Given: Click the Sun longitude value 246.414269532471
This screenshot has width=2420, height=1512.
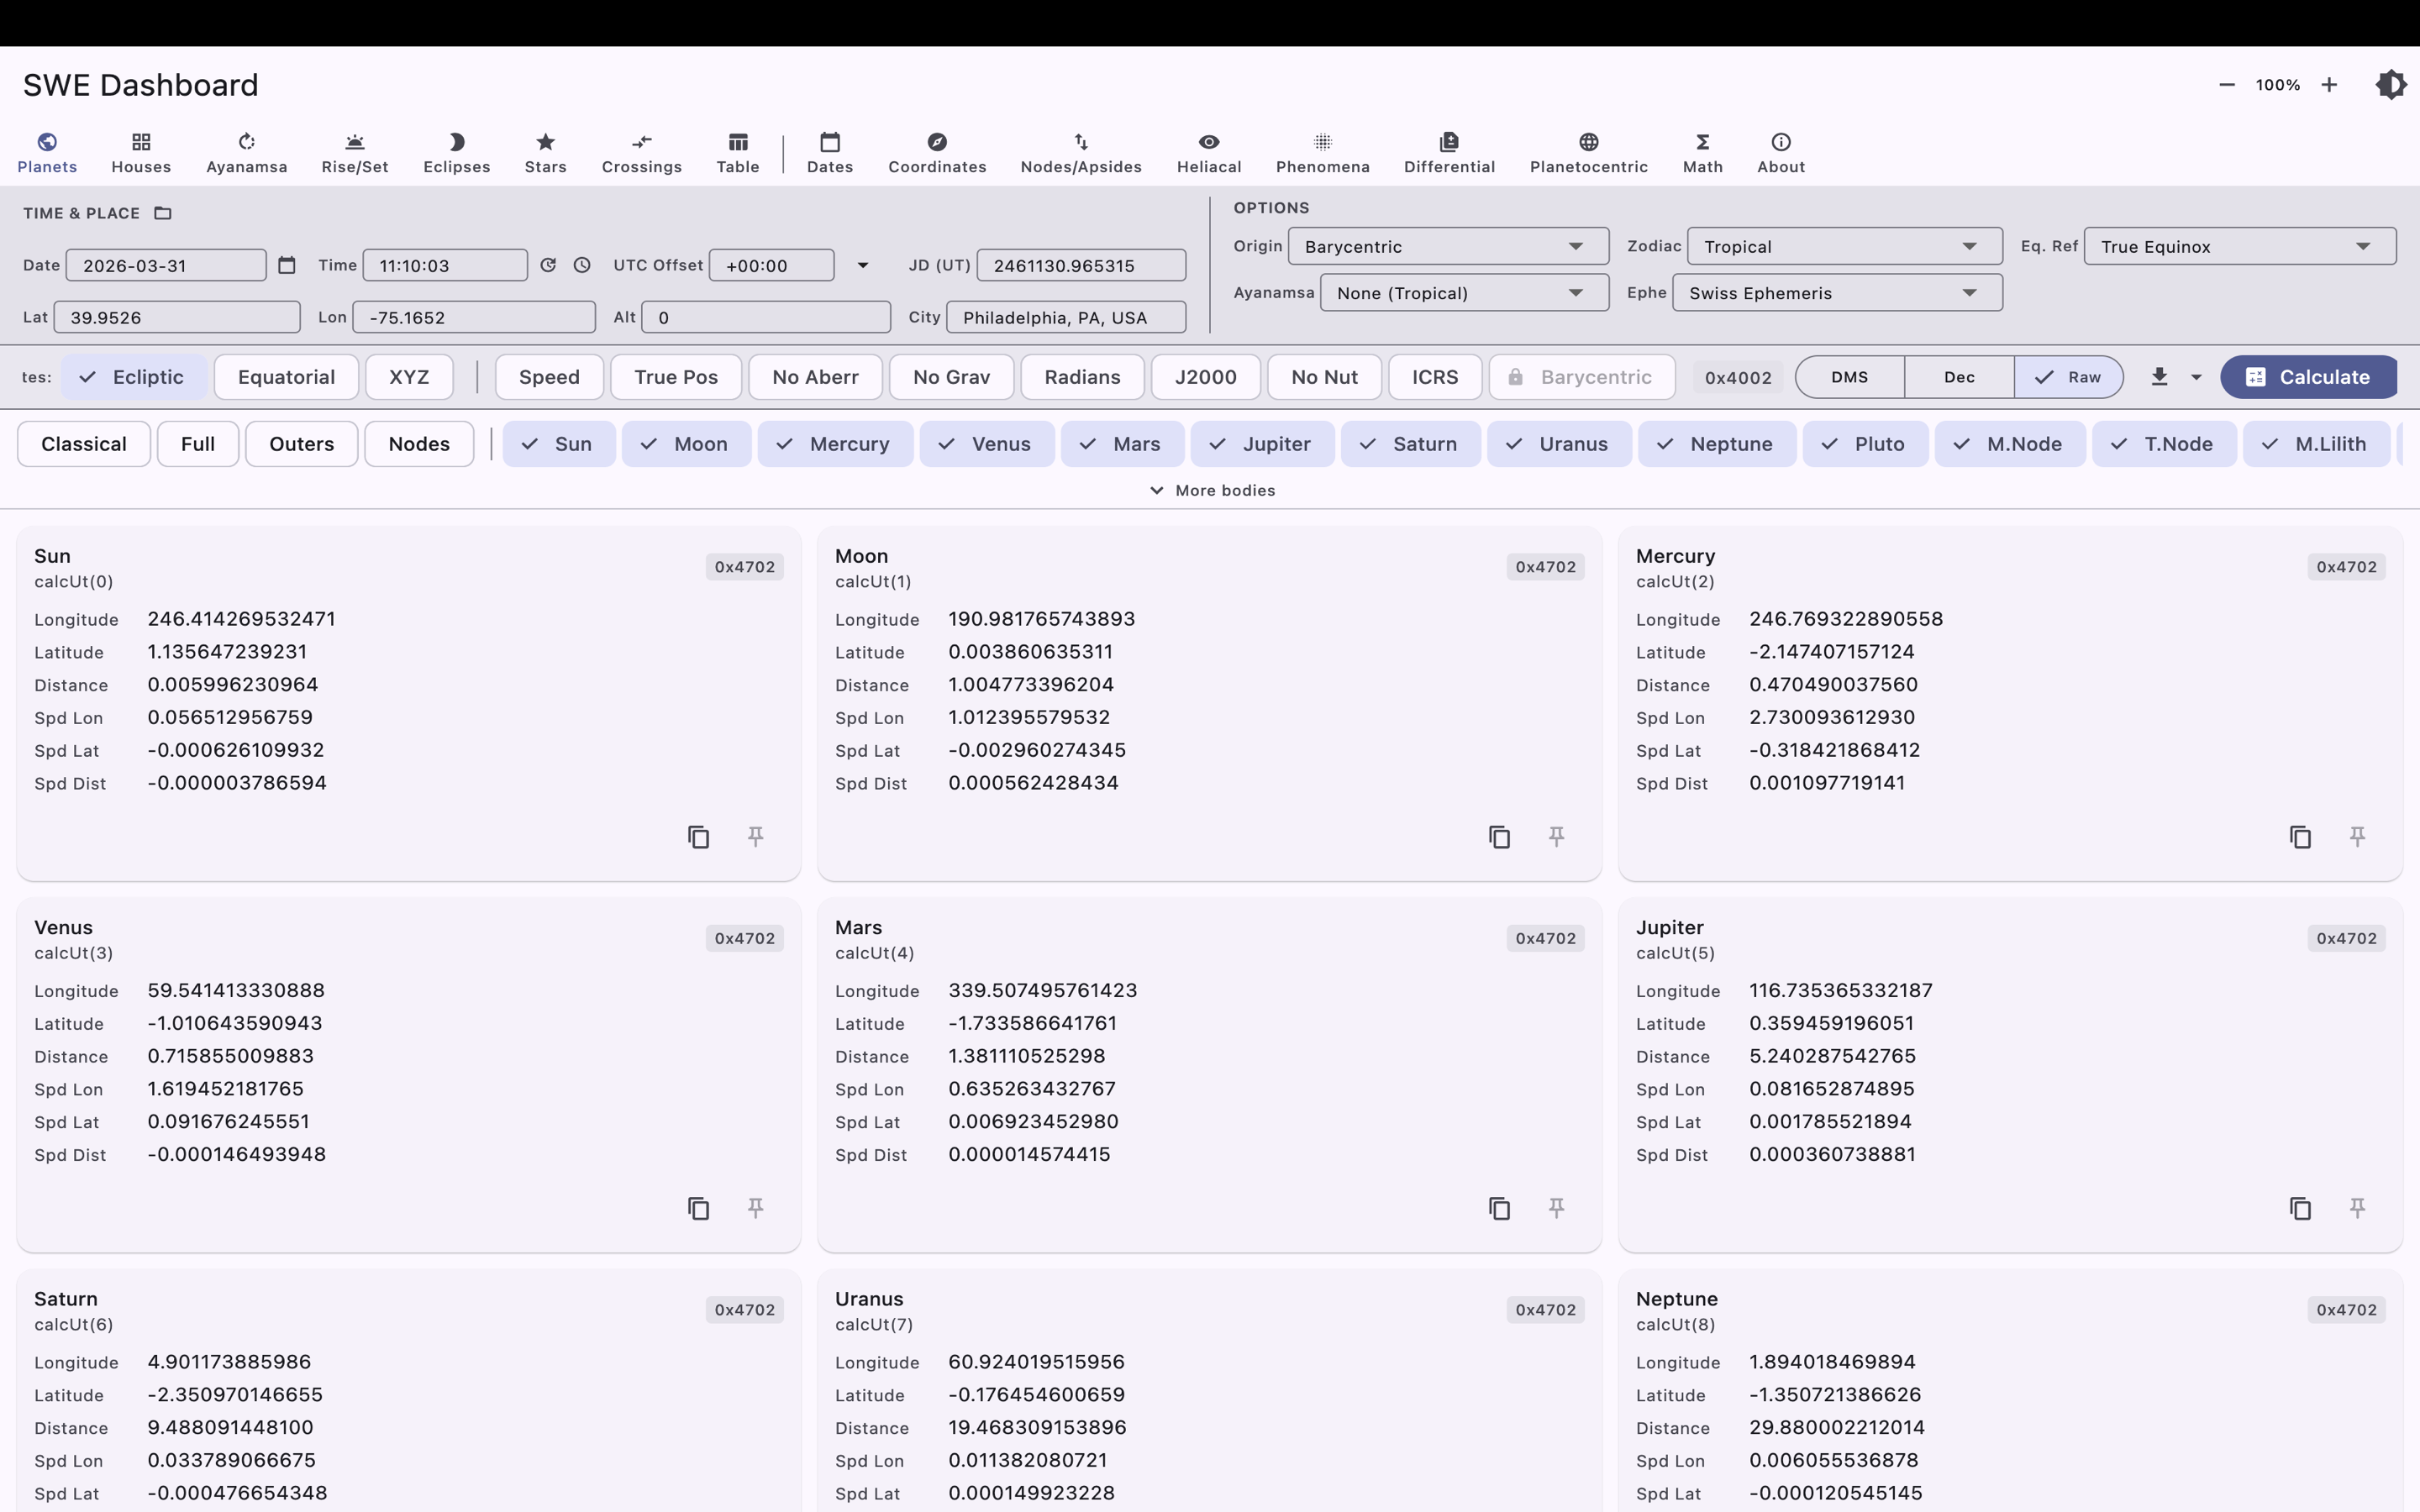Looking at the screenshot, I should click(x=241, y=619).
